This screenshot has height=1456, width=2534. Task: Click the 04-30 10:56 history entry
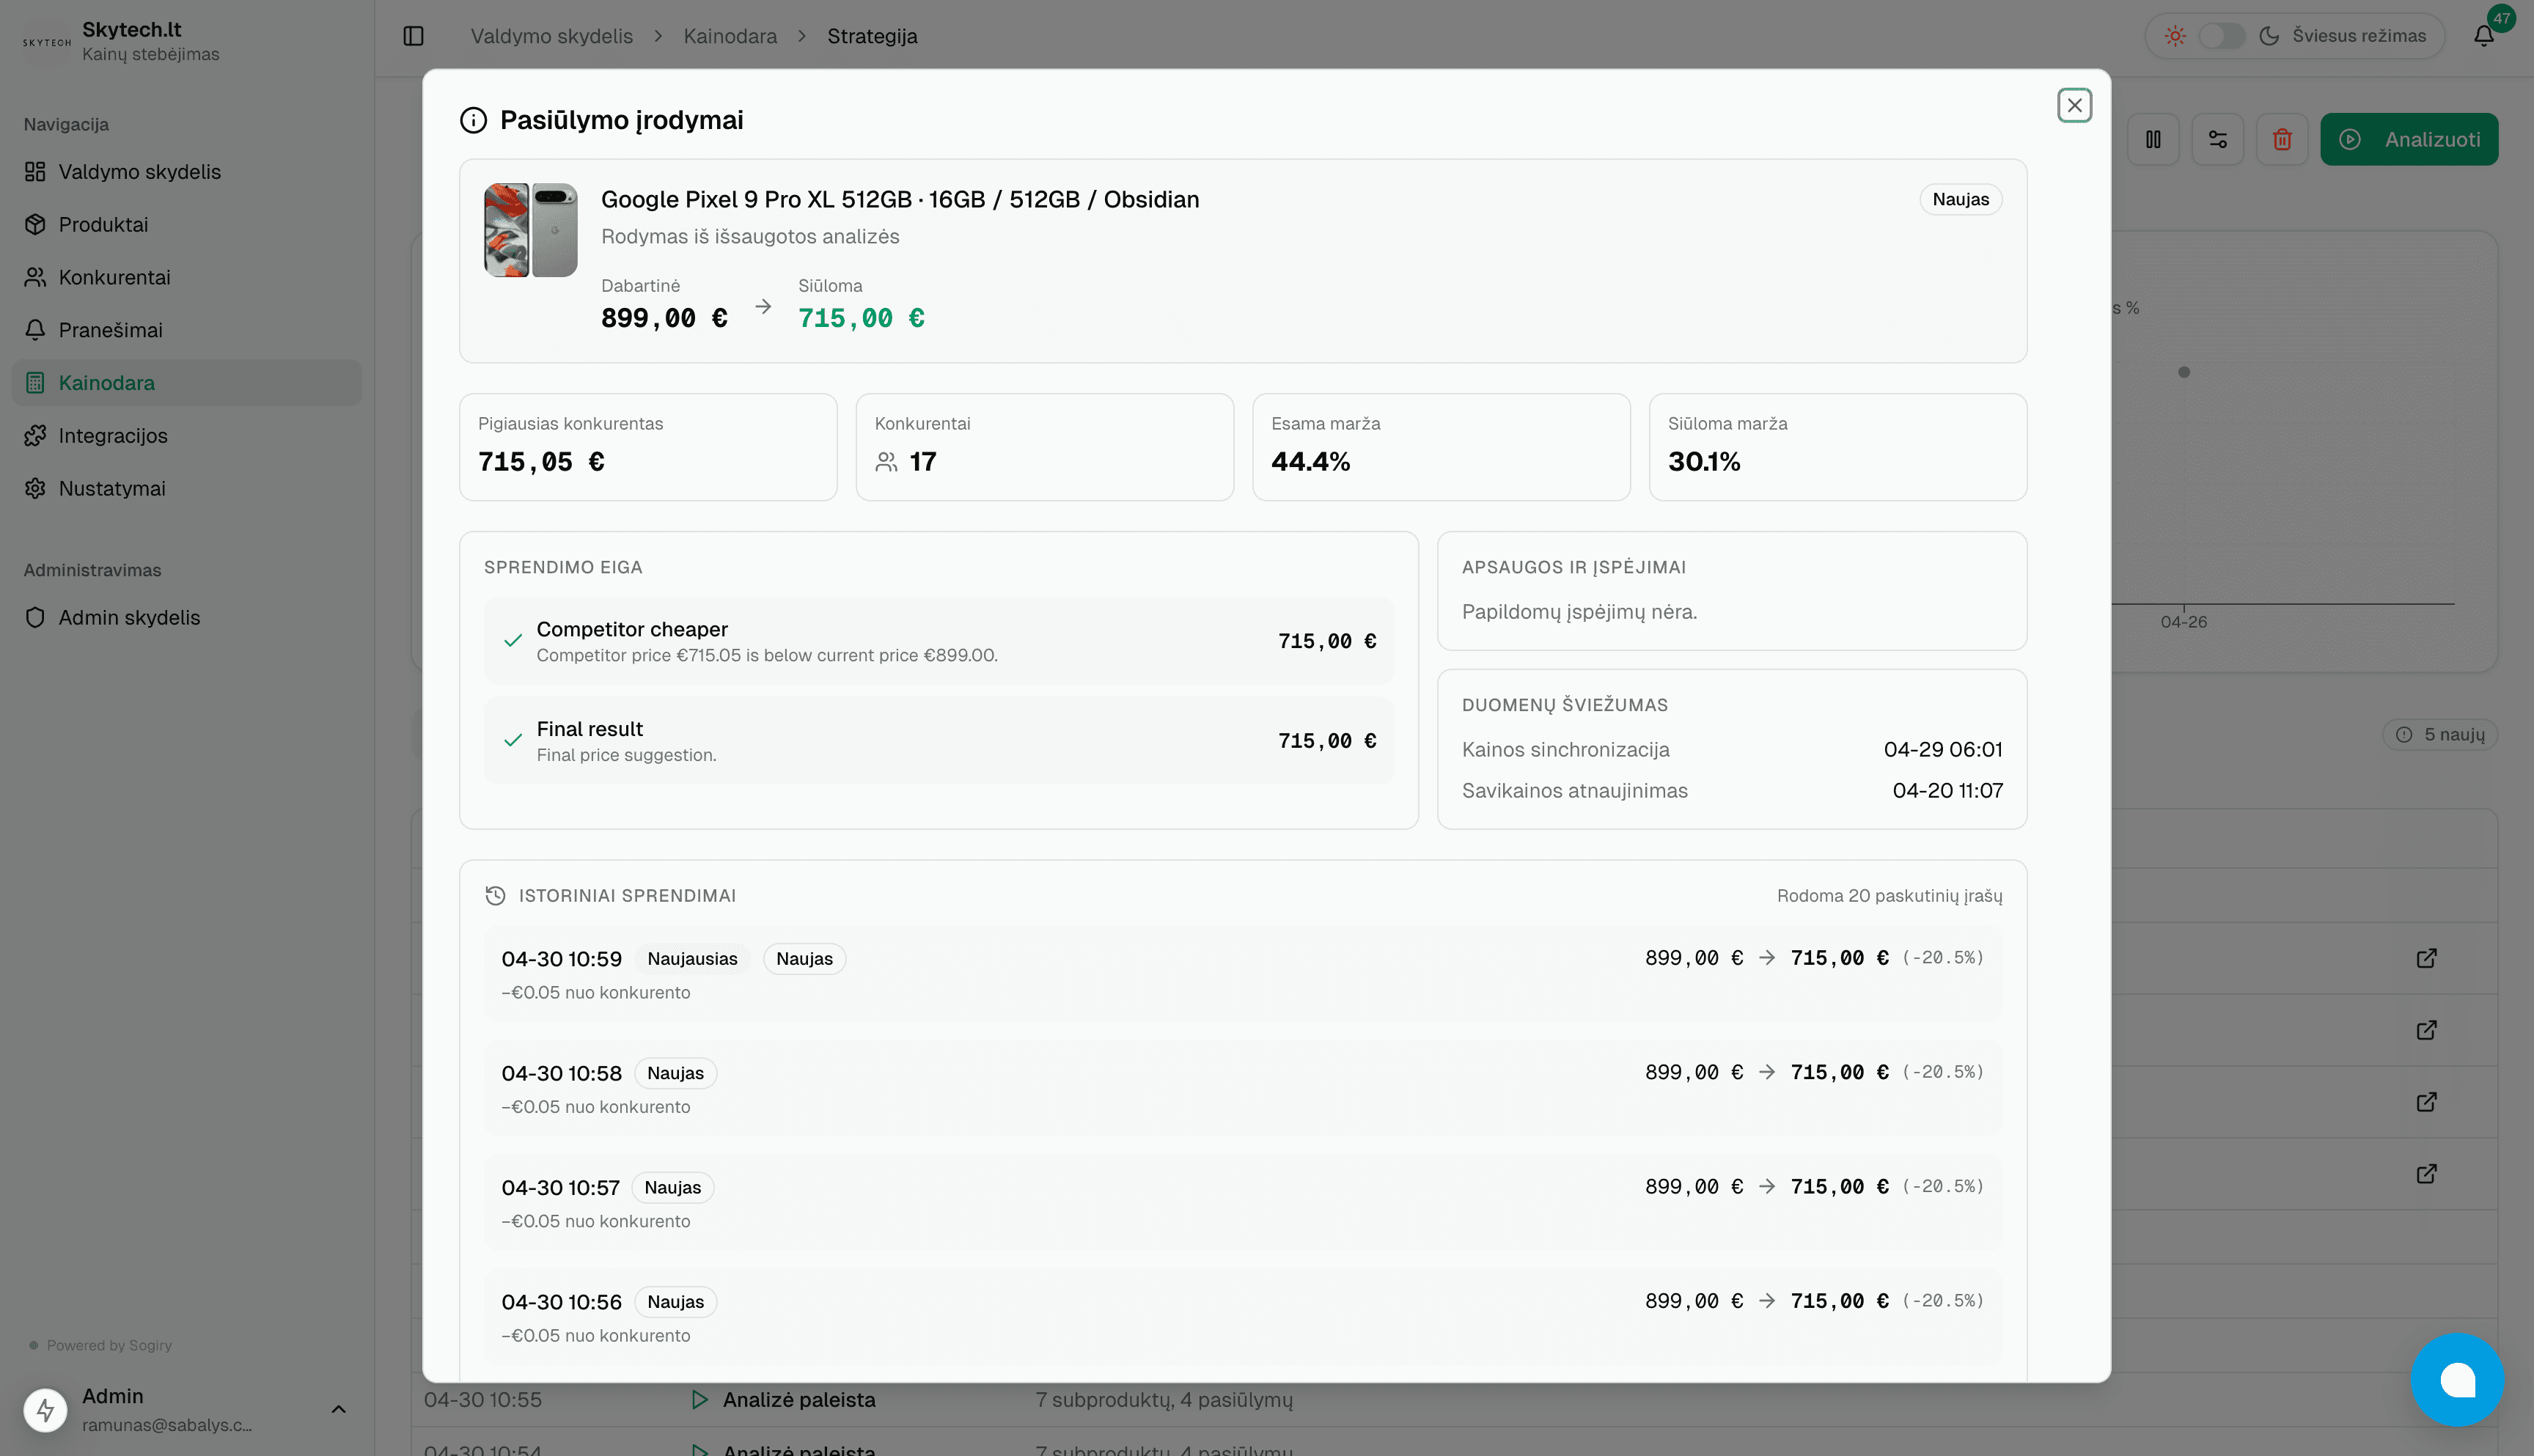tap(1242, 1317)
